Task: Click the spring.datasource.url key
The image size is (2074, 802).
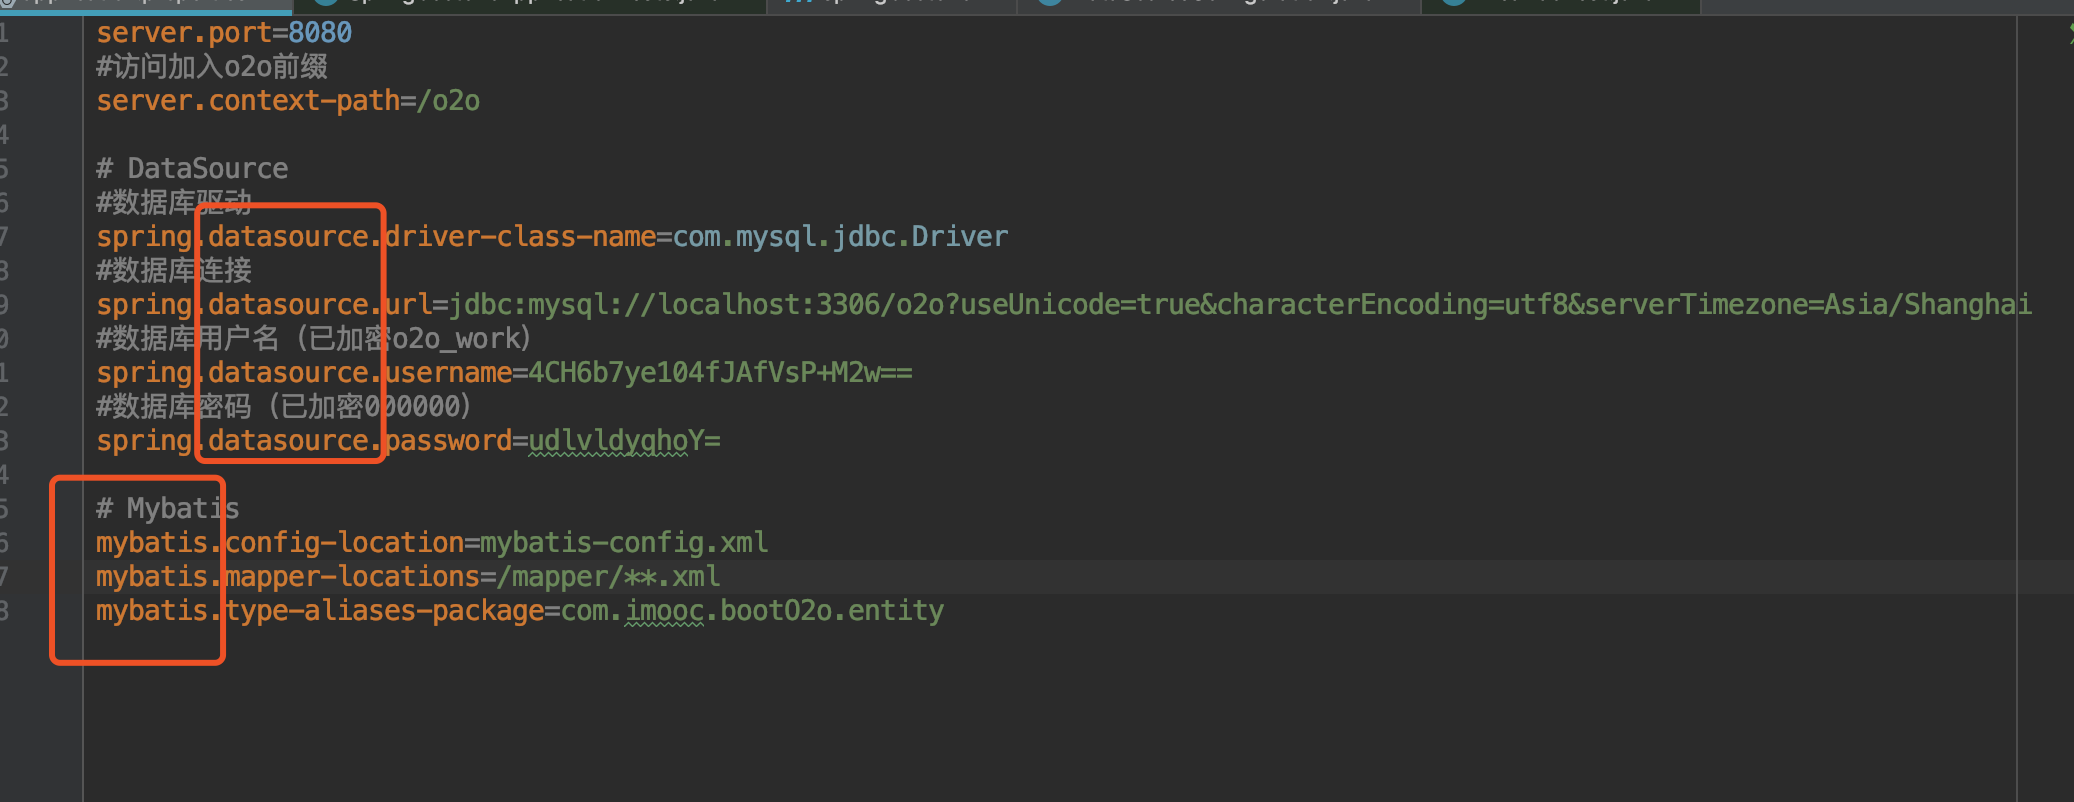Action: pos(264,305)
